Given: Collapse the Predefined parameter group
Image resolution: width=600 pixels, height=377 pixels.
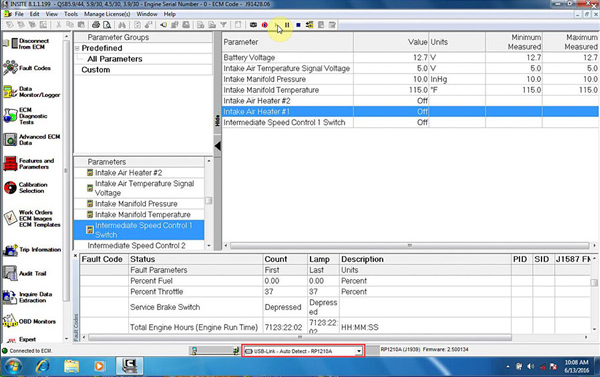Looking at the screenshot, I should [x=77, y=48].
